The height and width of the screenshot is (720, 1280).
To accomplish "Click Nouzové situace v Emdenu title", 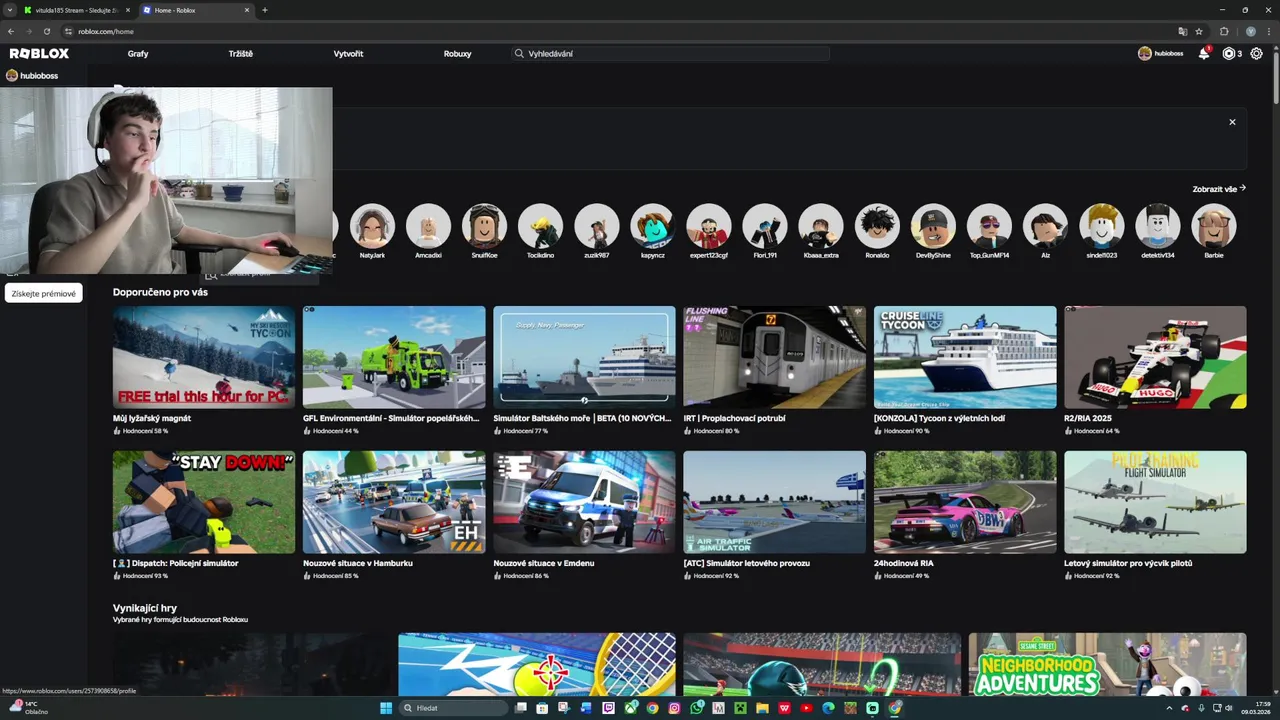I will click(544, 563).
